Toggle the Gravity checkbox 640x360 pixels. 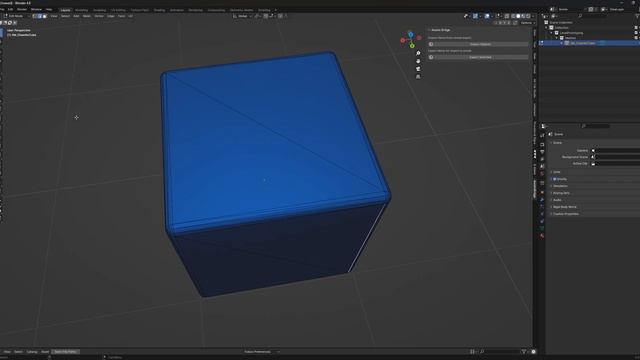click(554, 179)
